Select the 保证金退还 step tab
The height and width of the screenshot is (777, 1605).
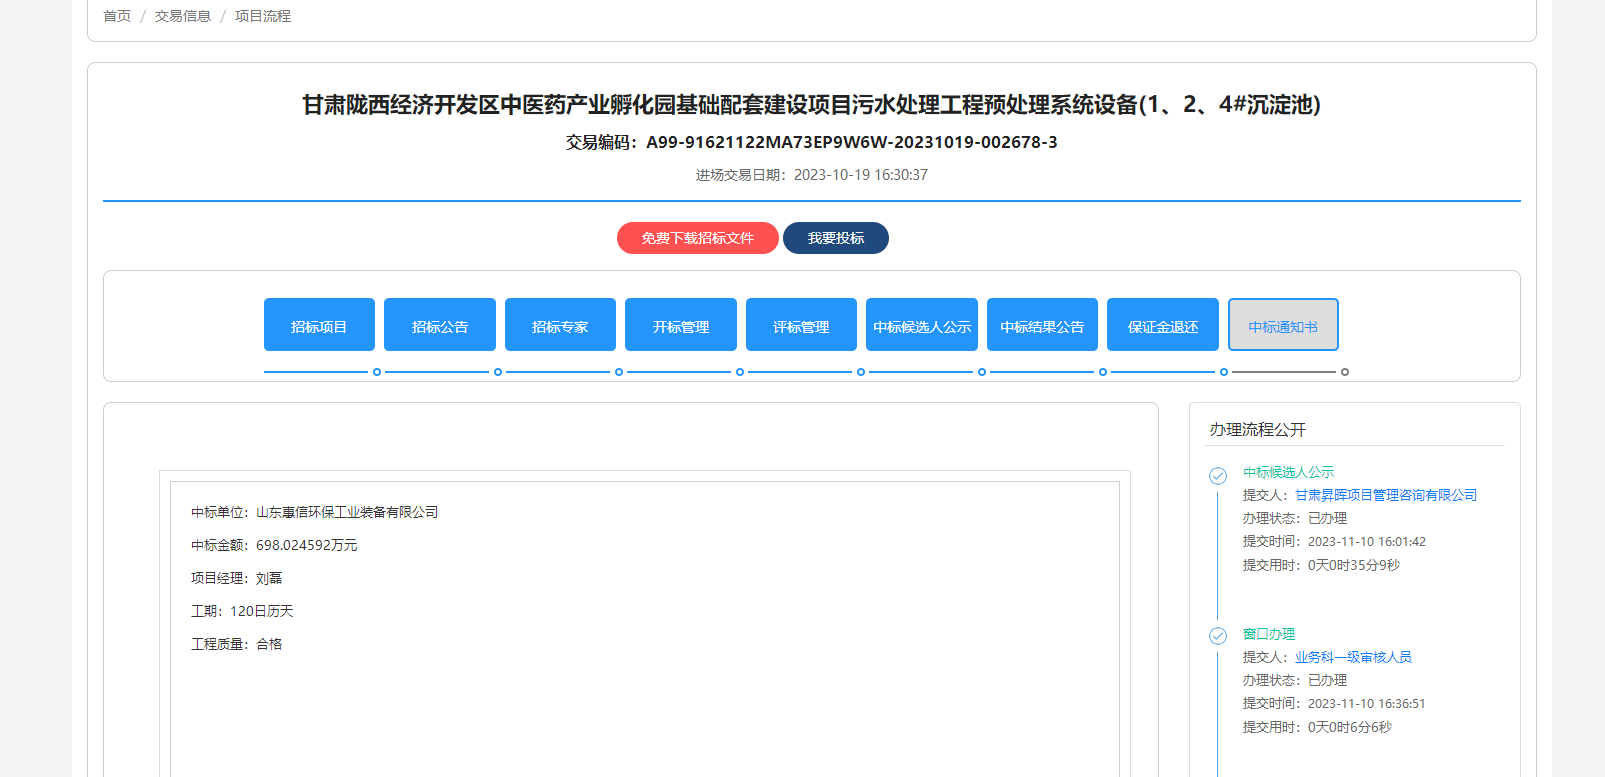click(1162, 325)
